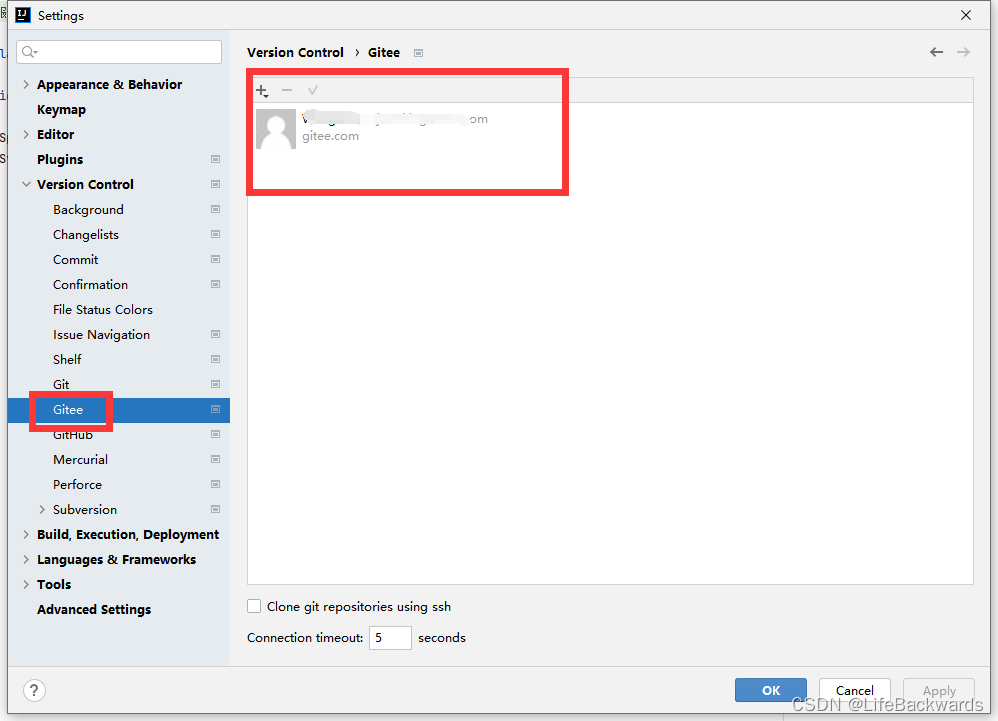
Task: Click the forward navigation arrow
Action: [x=963, y=52]
